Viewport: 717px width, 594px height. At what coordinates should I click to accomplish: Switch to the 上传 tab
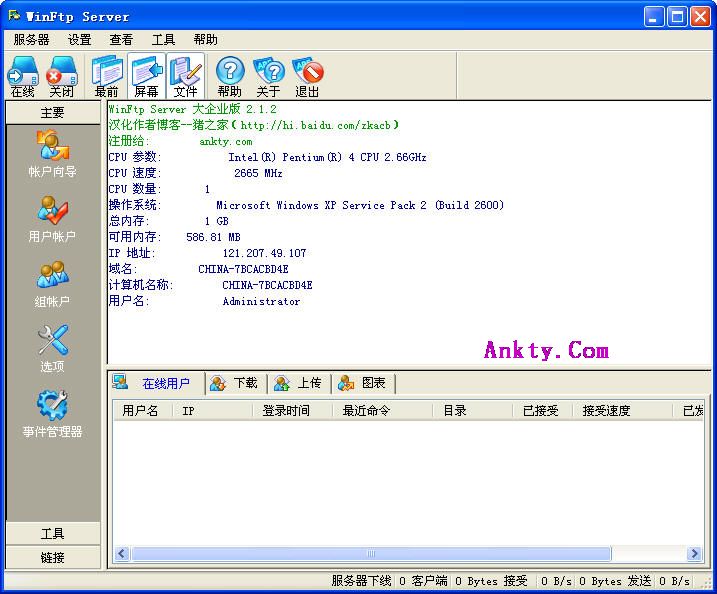coord(300,383)
